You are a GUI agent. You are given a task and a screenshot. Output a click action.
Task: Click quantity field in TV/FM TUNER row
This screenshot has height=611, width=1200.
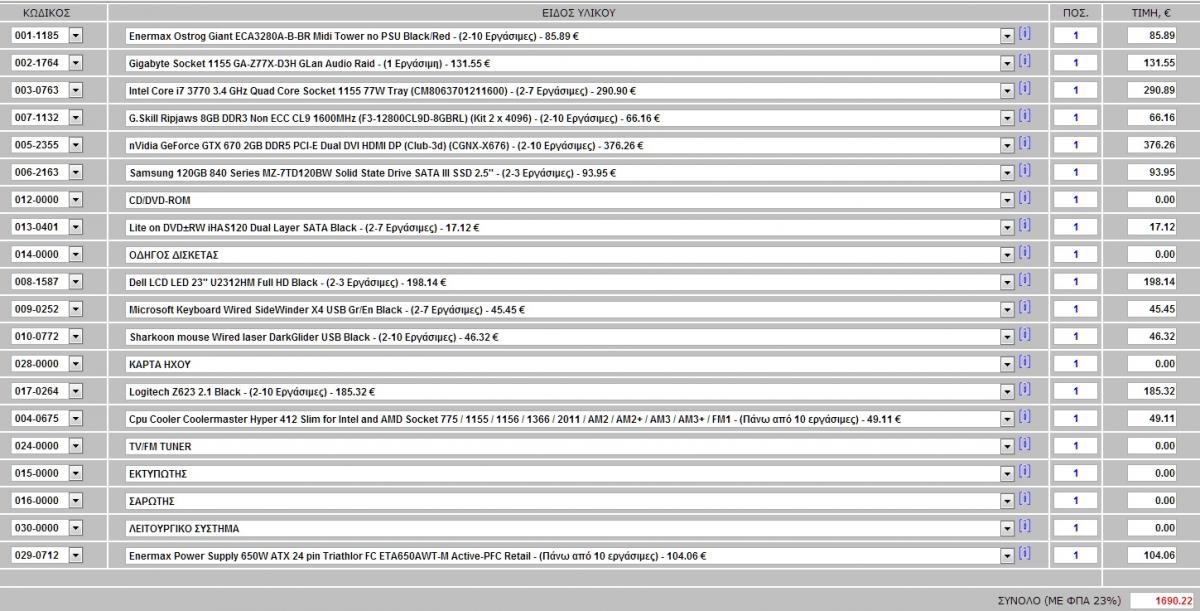[x=1075, y=445]
